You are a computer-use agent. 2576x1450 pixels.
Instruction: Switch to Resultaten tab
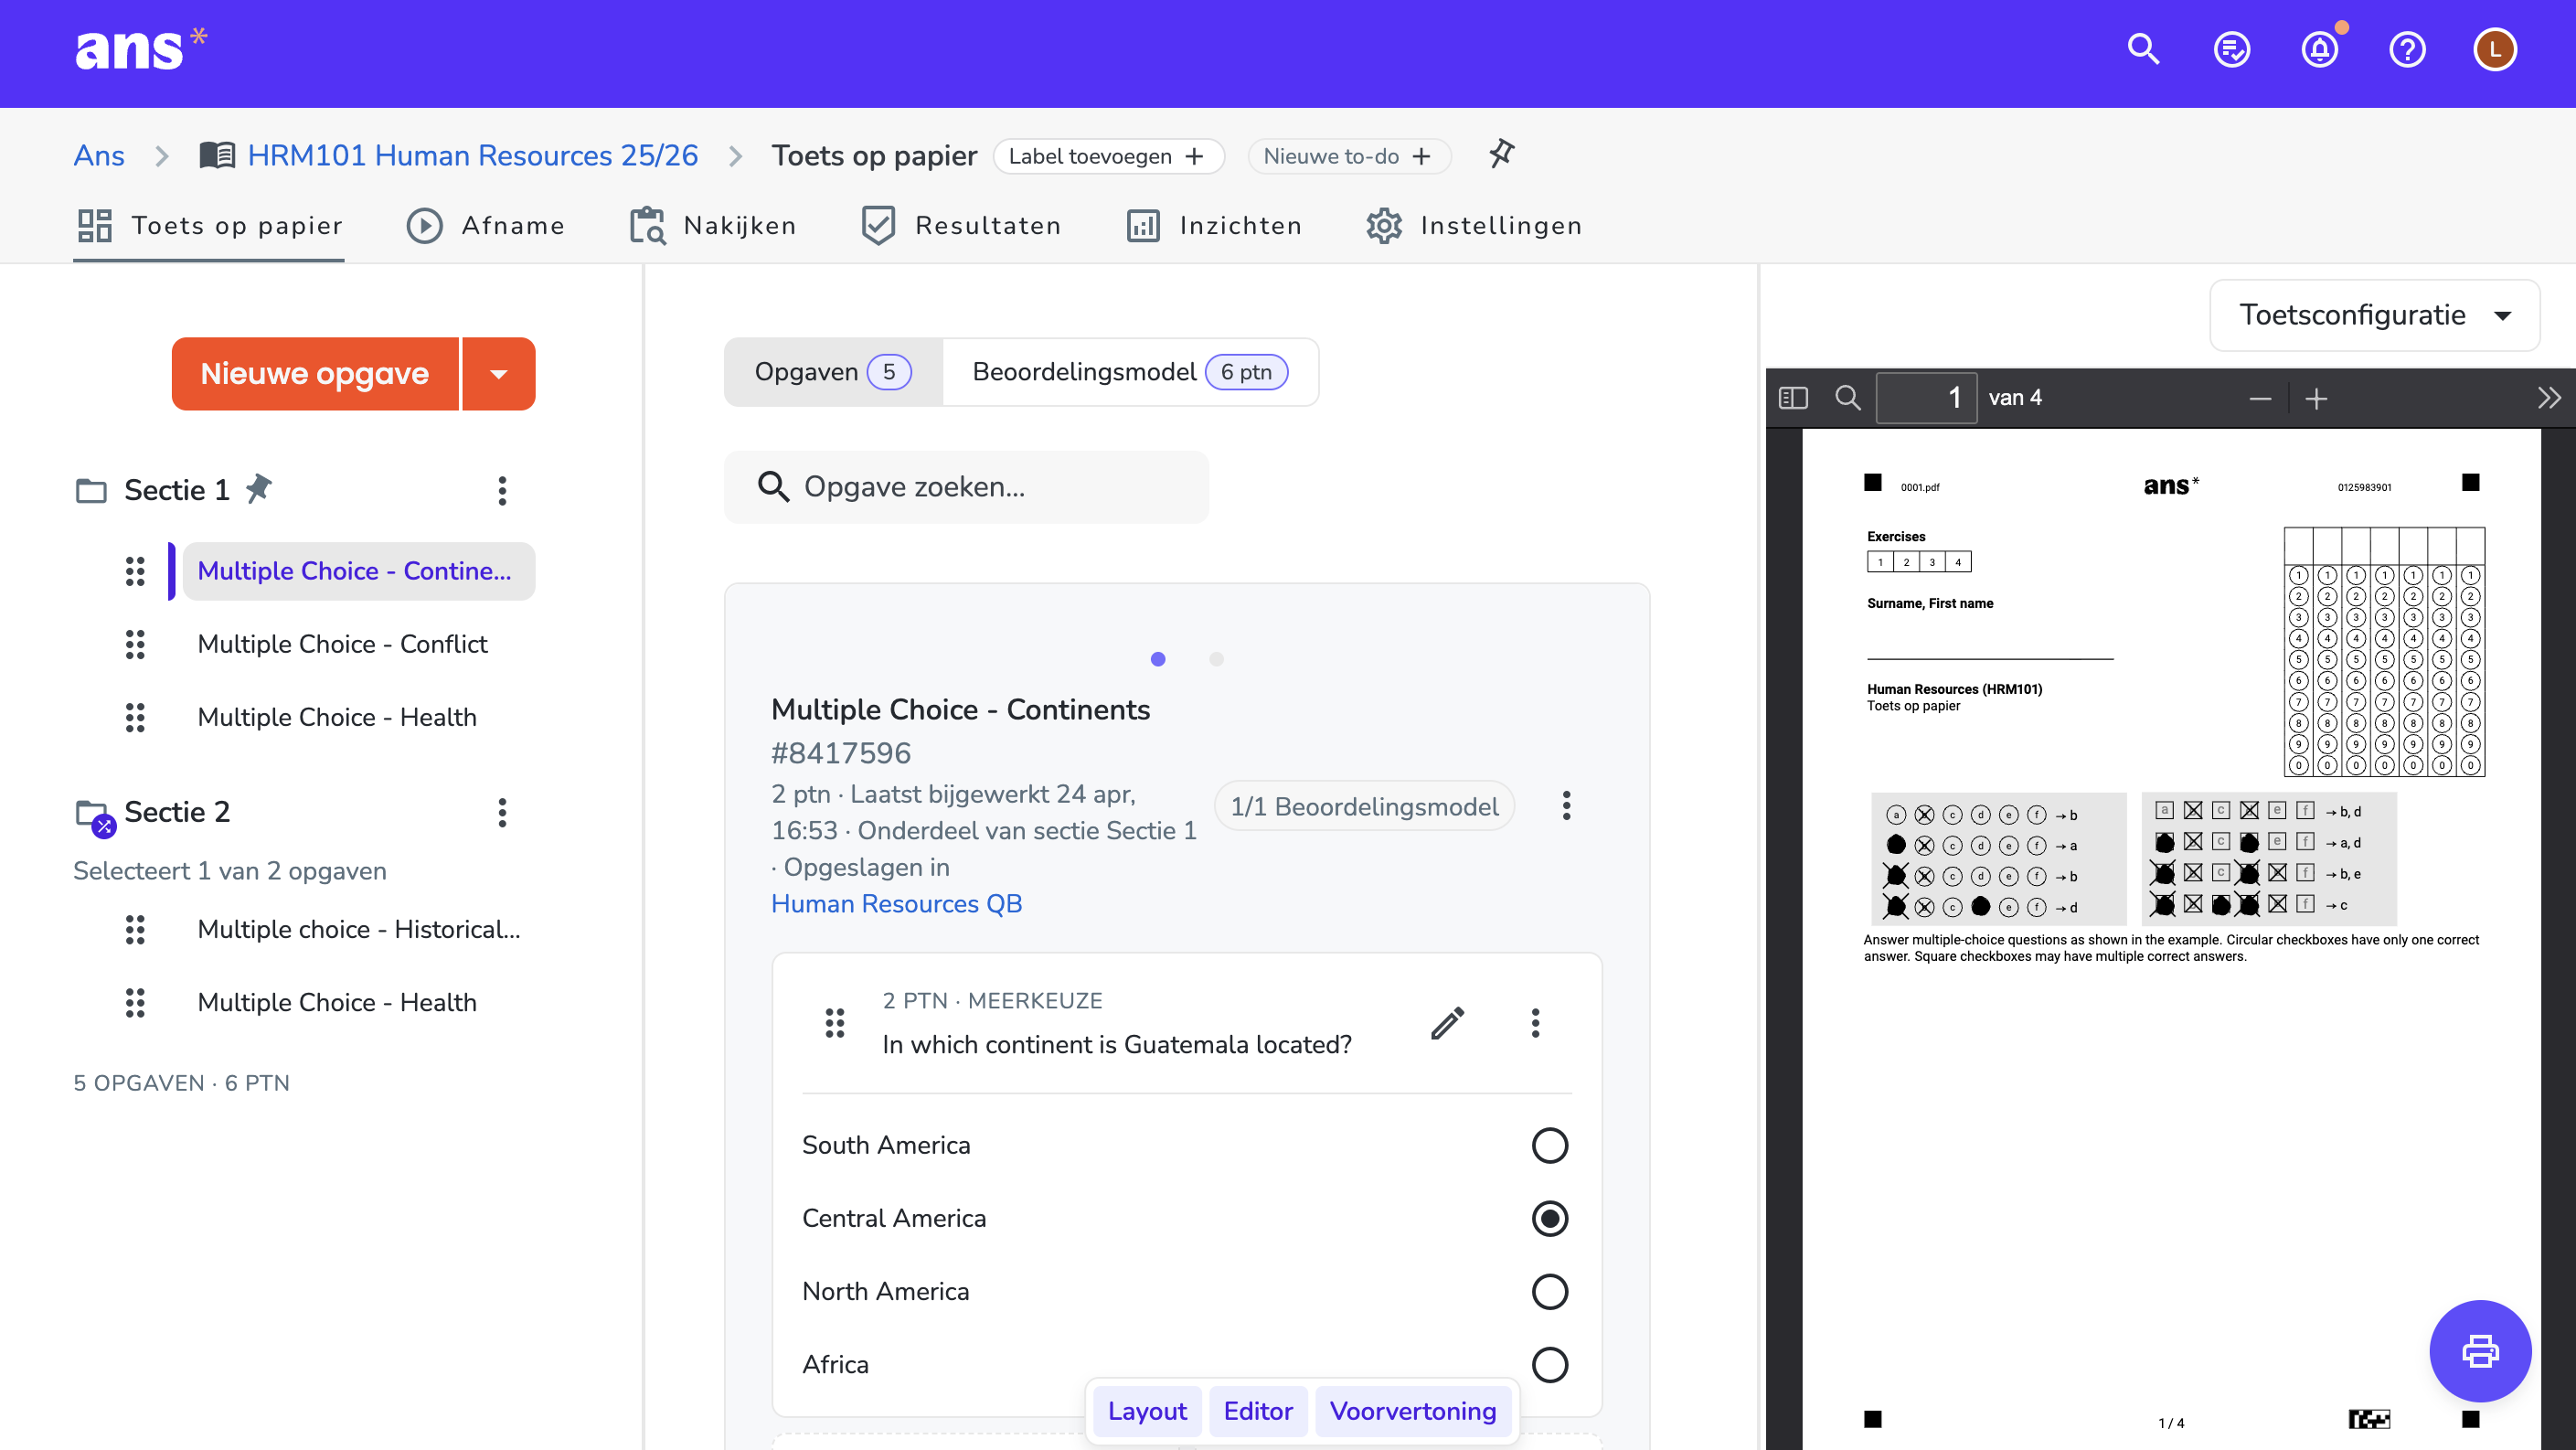coord(961,226)
